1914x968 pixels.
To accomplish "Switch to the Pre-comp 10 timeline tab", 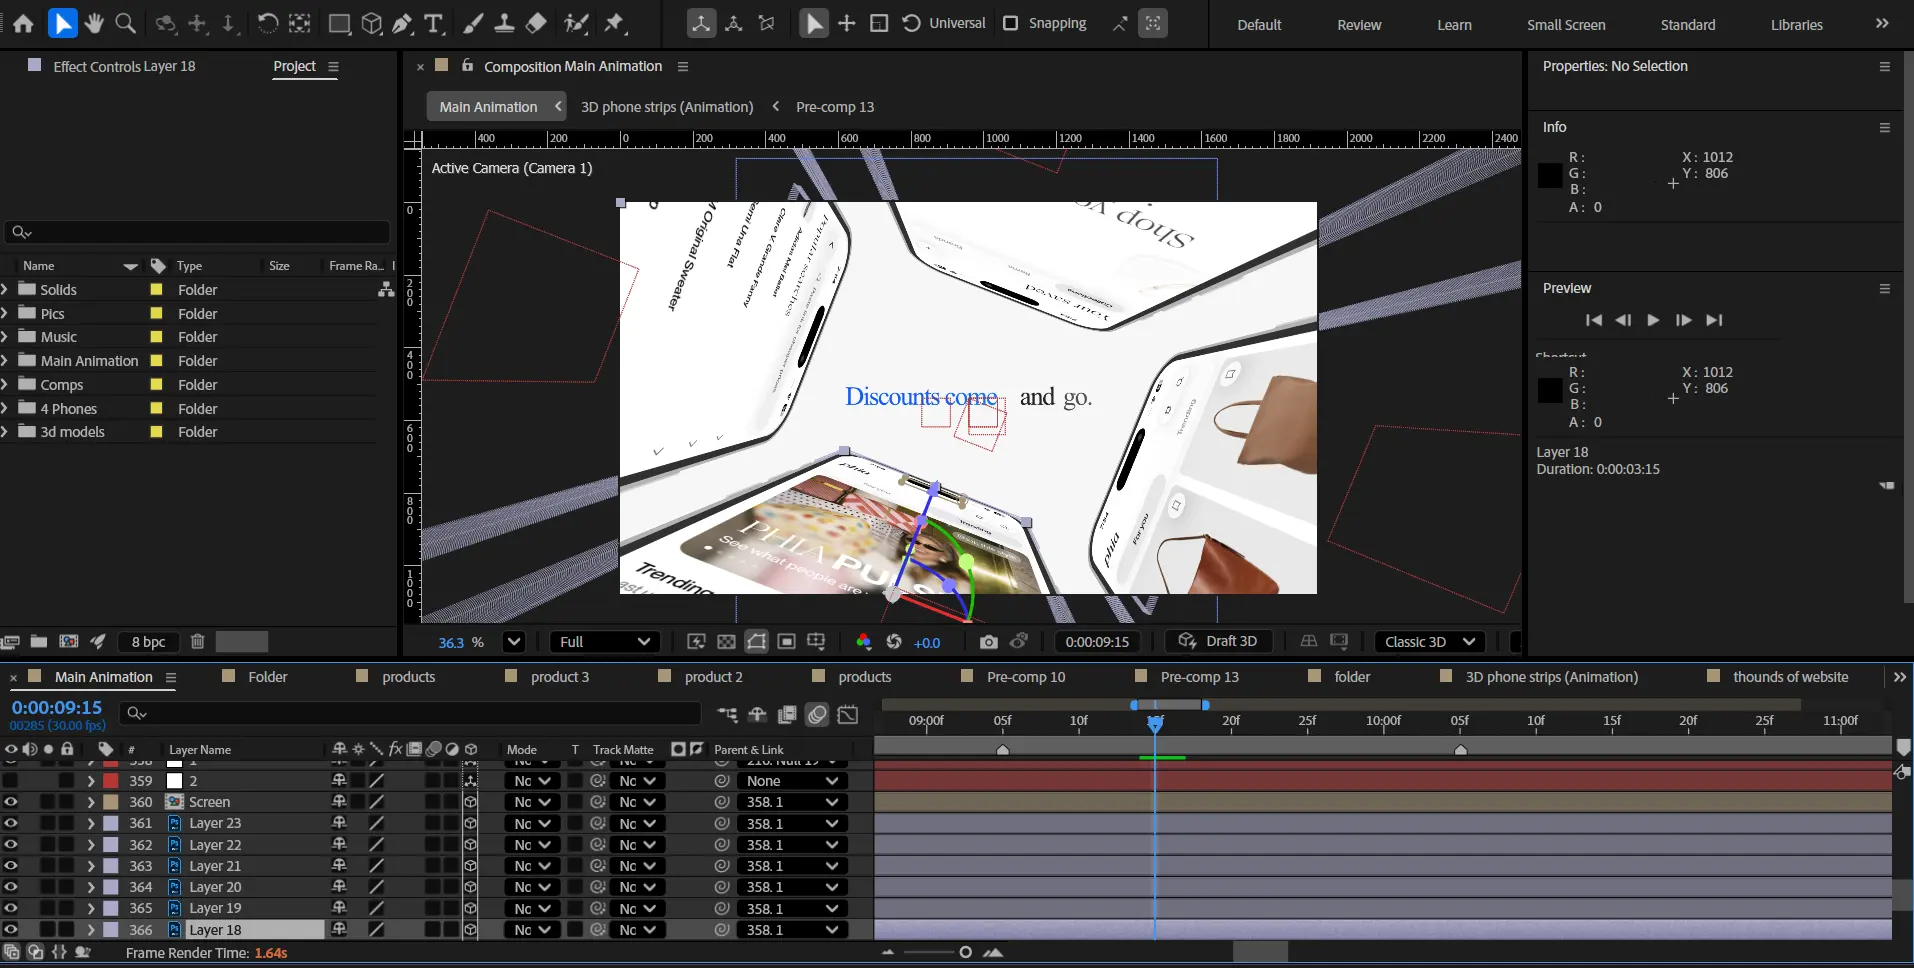I will tap(1025, 677).
